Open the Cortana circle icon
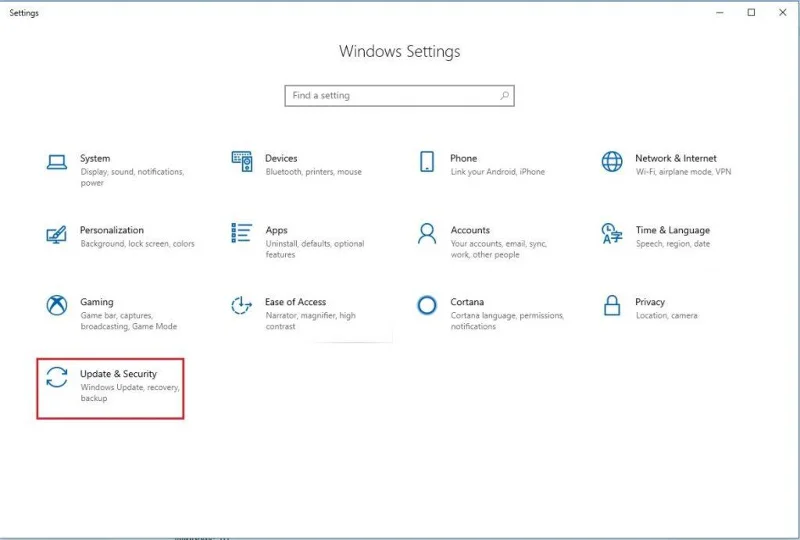 [x=427, y=305]
